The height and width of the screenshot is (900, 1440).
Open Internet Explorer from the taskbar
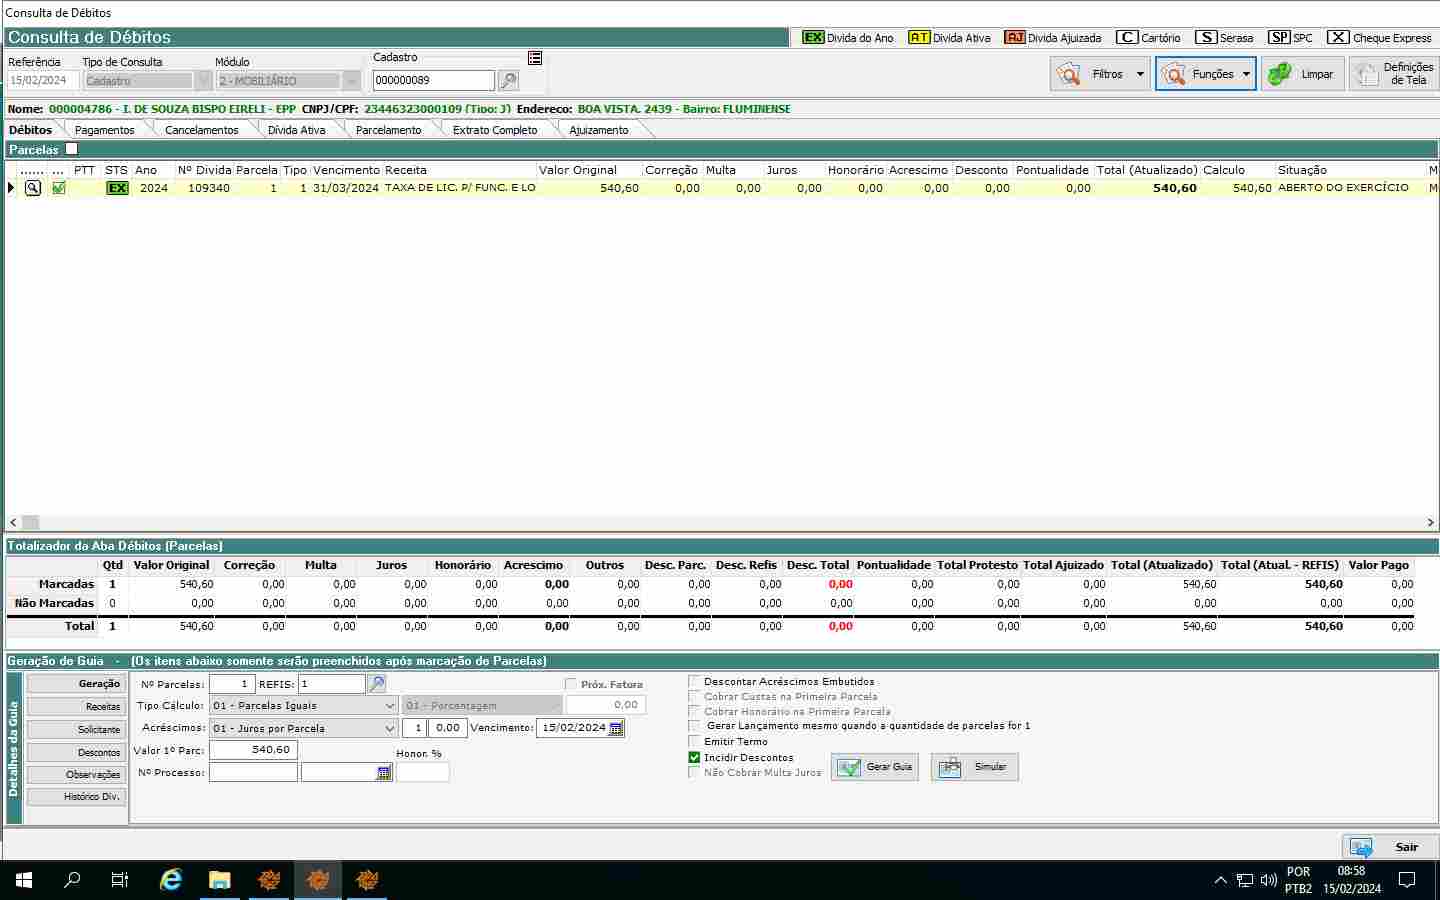pyautogui.click(x=171, y=880)
